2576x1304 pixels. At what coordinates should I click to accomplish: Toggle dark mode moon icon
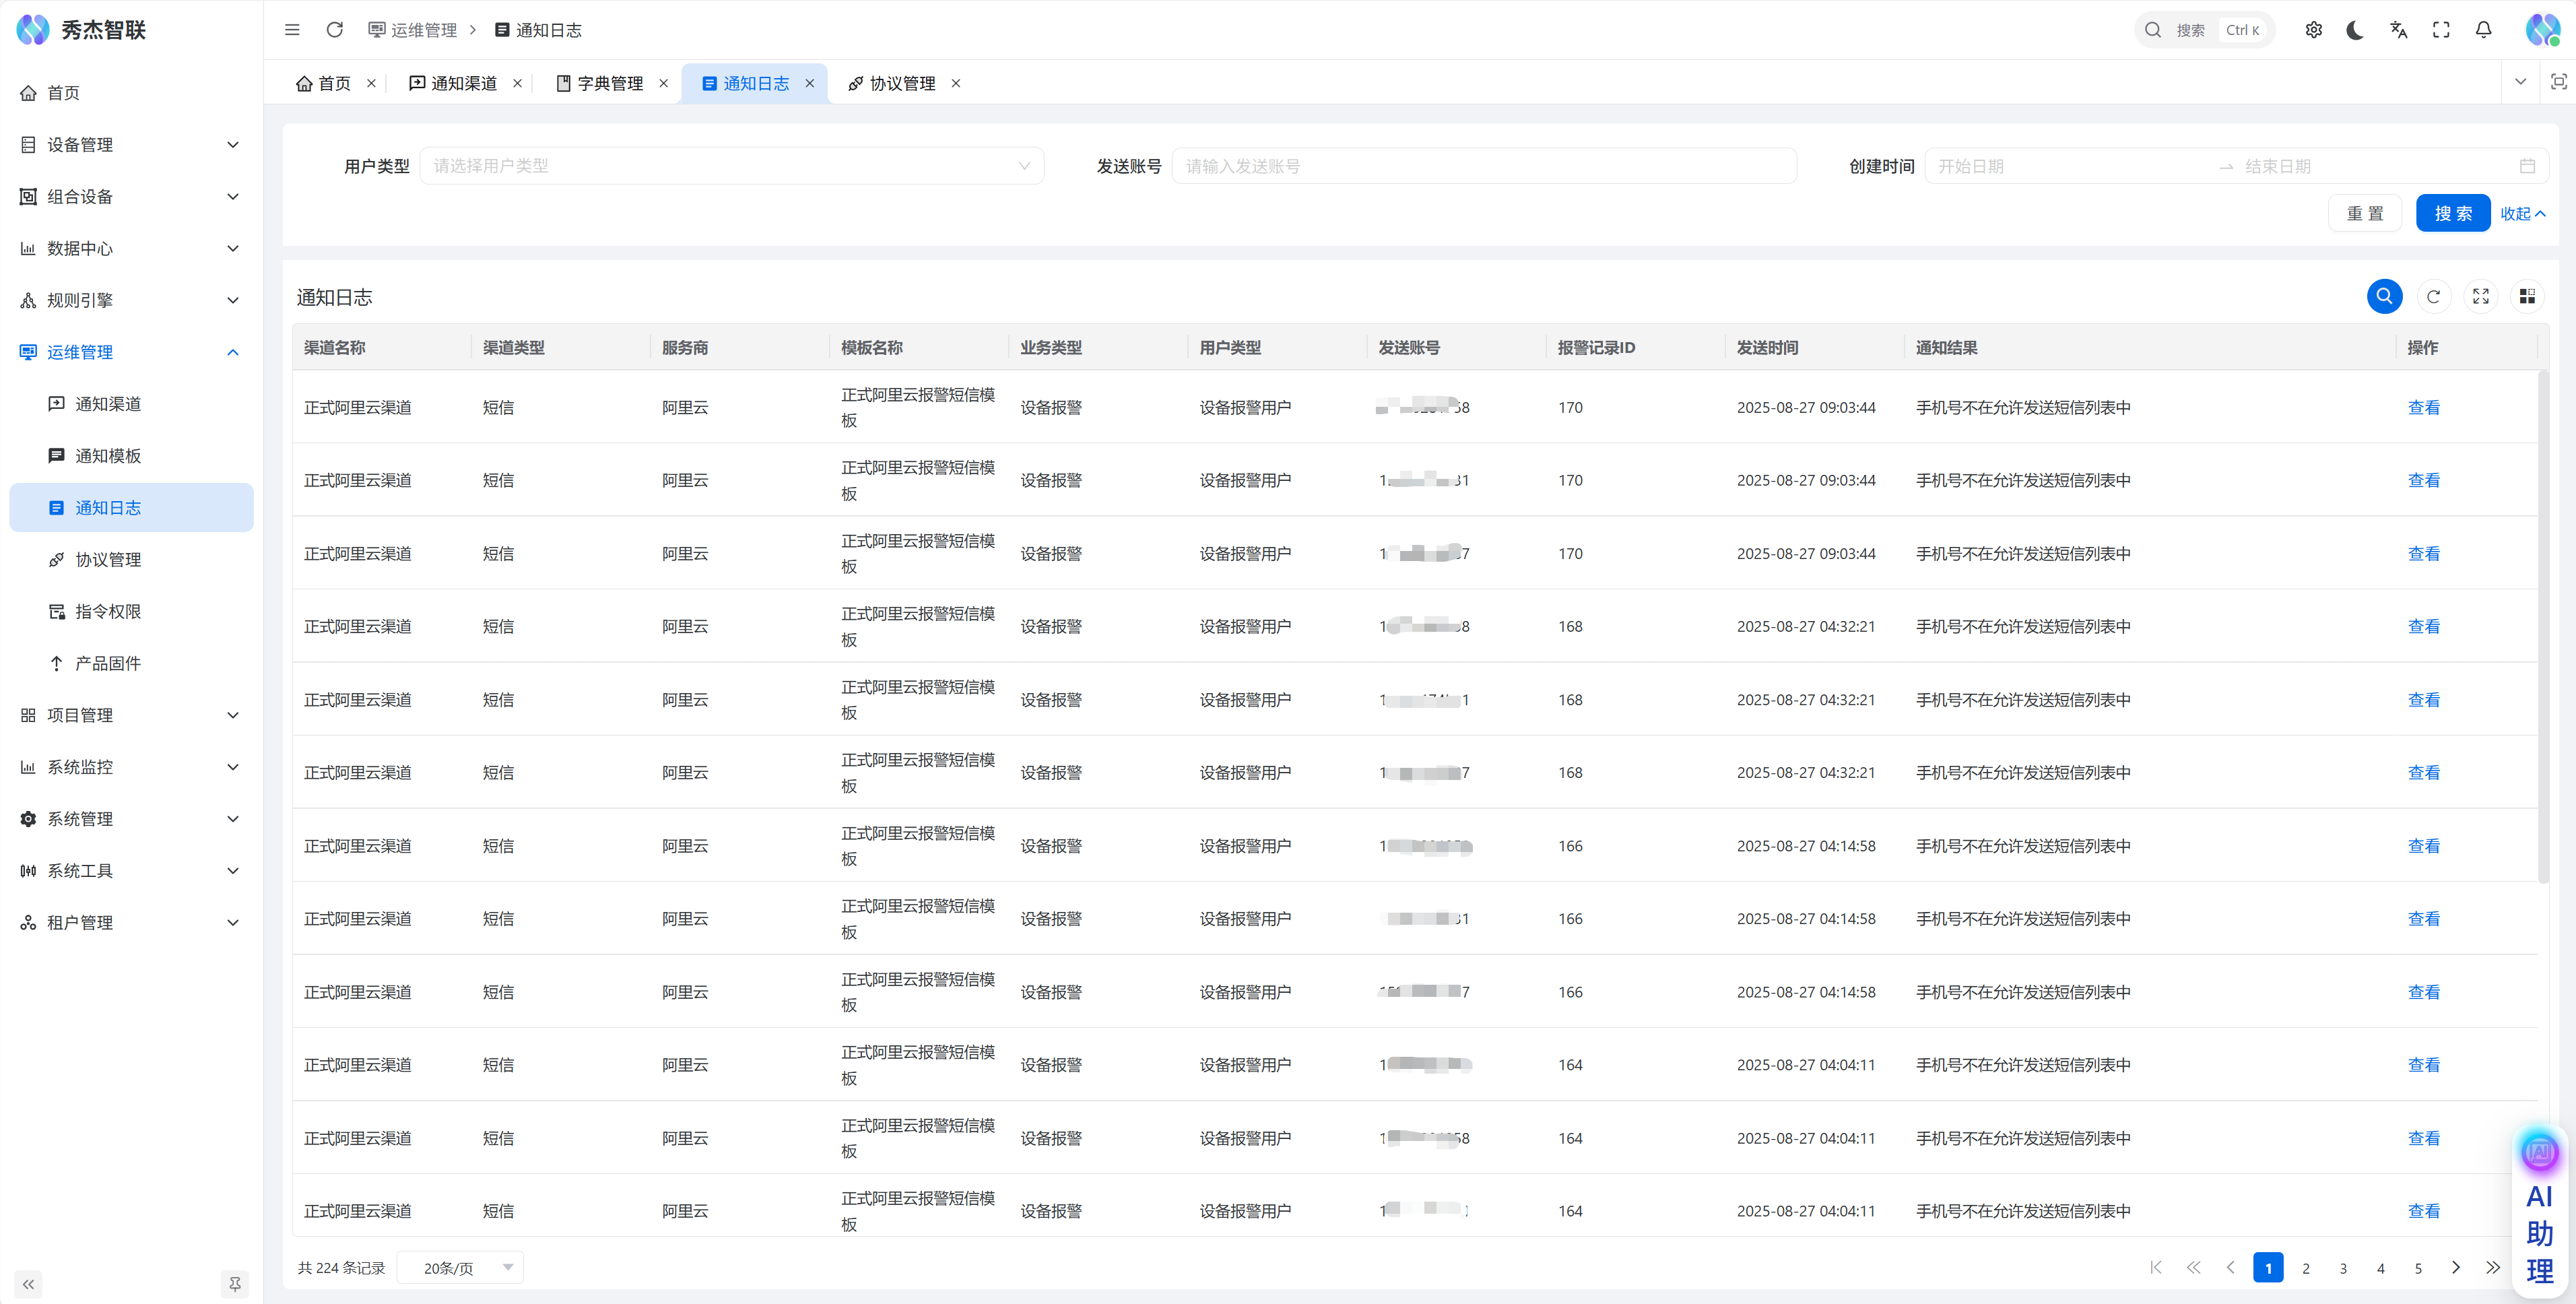(2355, 30)
